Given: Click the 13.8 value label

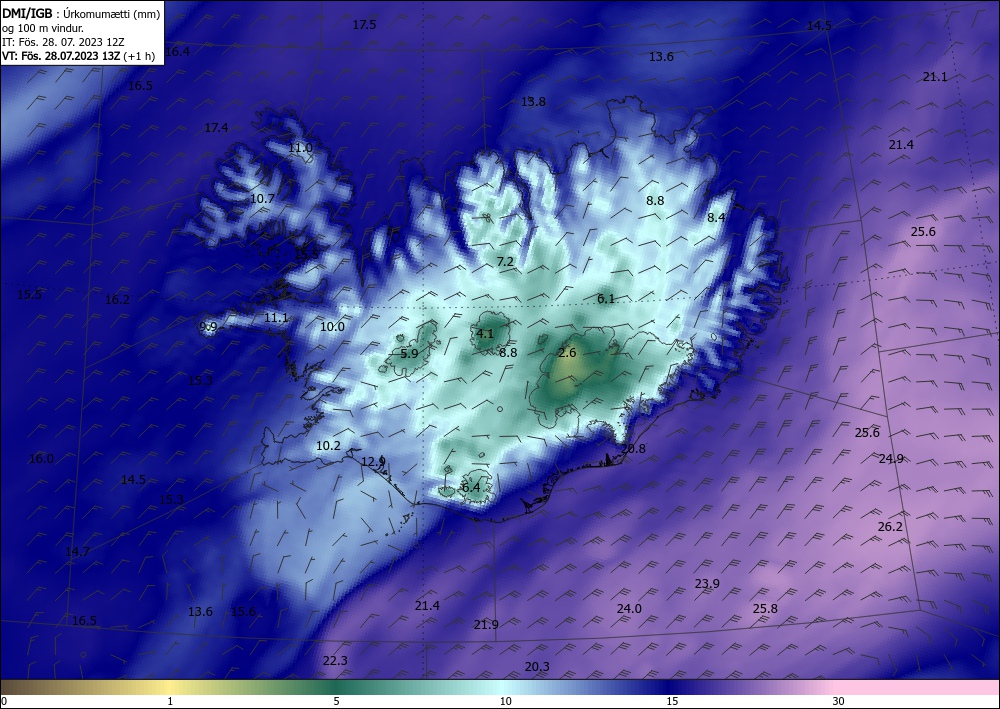Looking at the screenshot, I should 533,102.
